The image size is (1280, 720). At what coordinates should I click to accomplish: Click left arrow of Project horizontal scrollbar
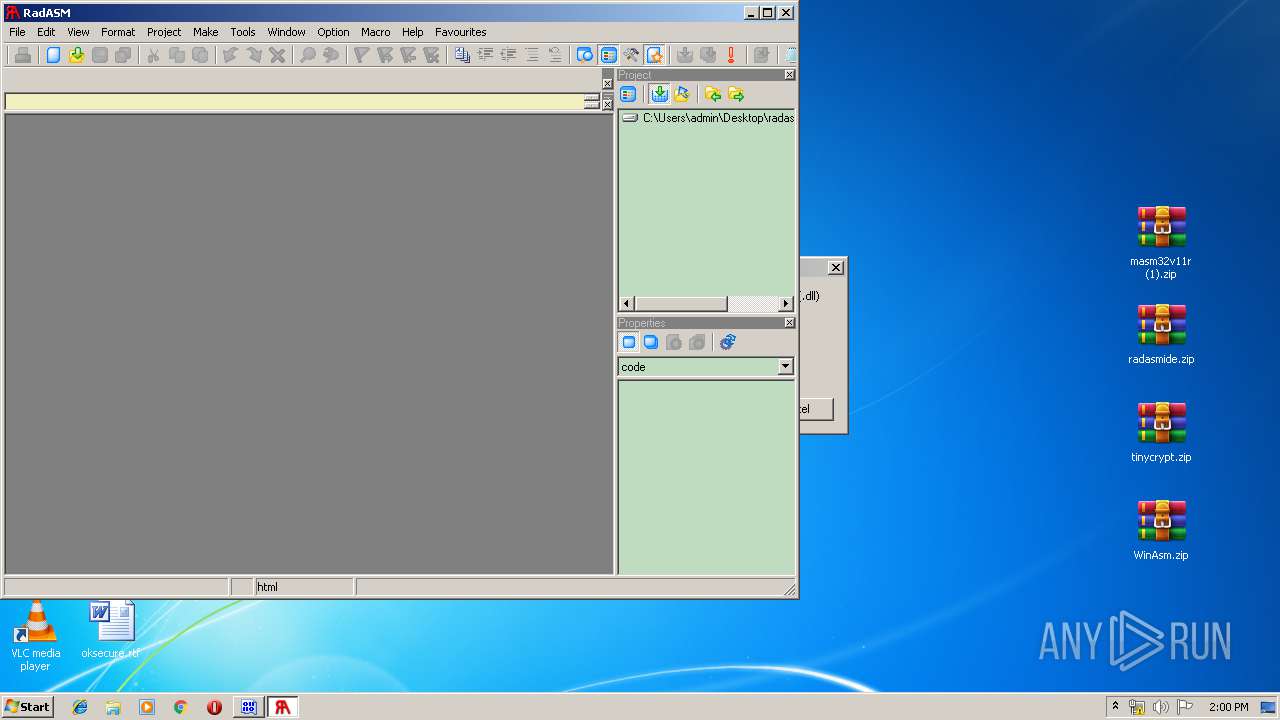(627, 303)
